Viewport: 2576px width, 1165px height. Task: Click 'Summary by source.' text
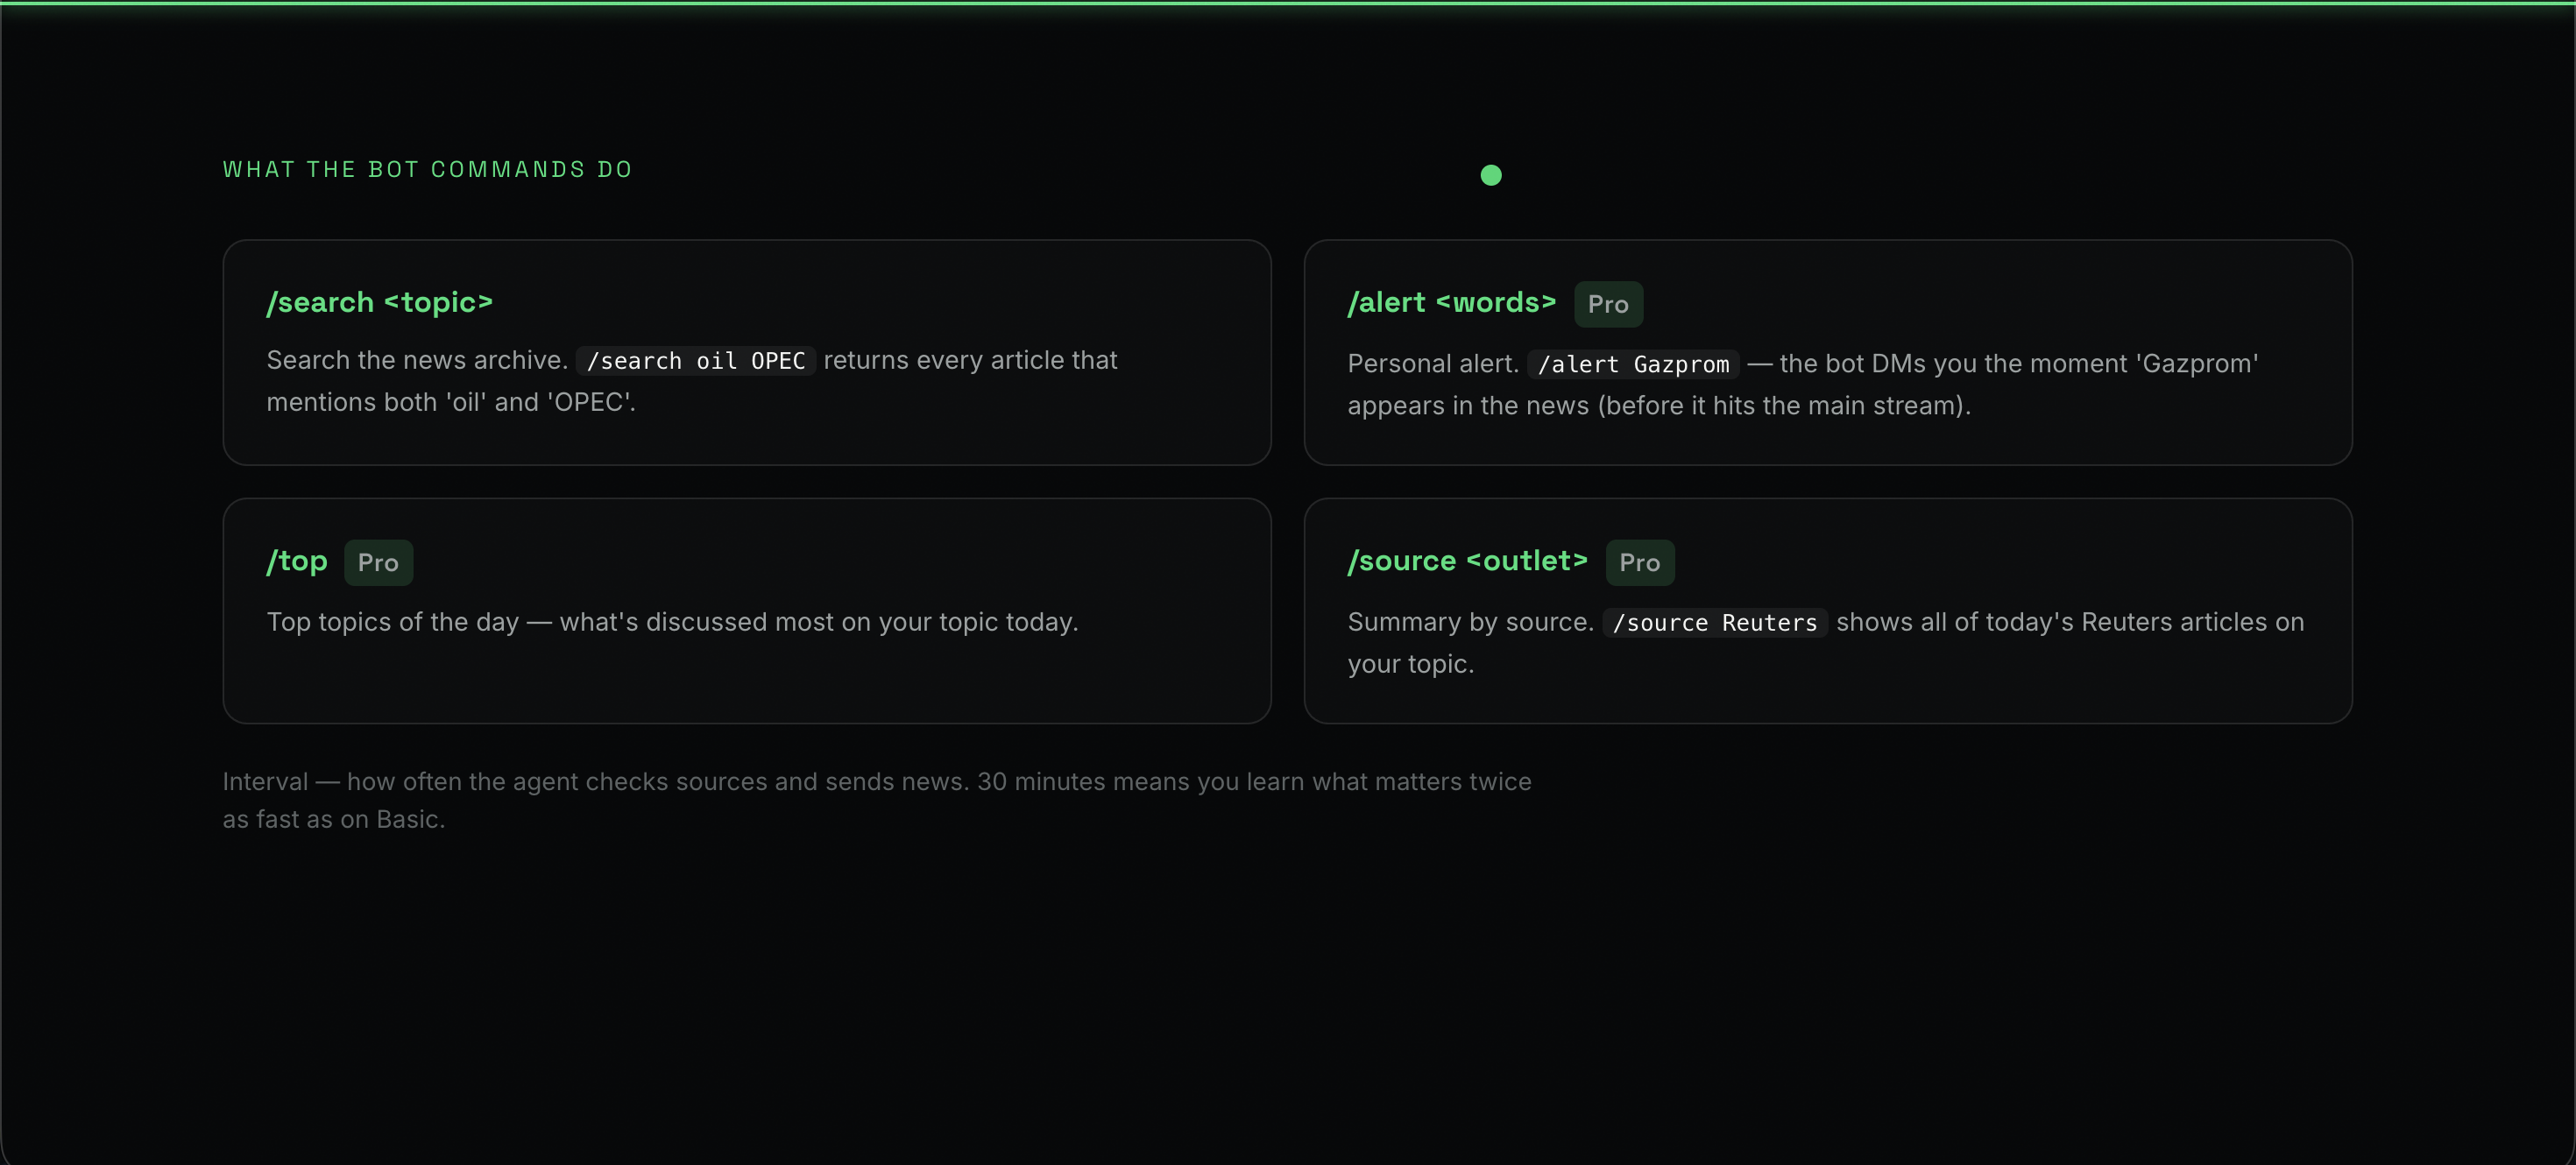pos(1471,622)
